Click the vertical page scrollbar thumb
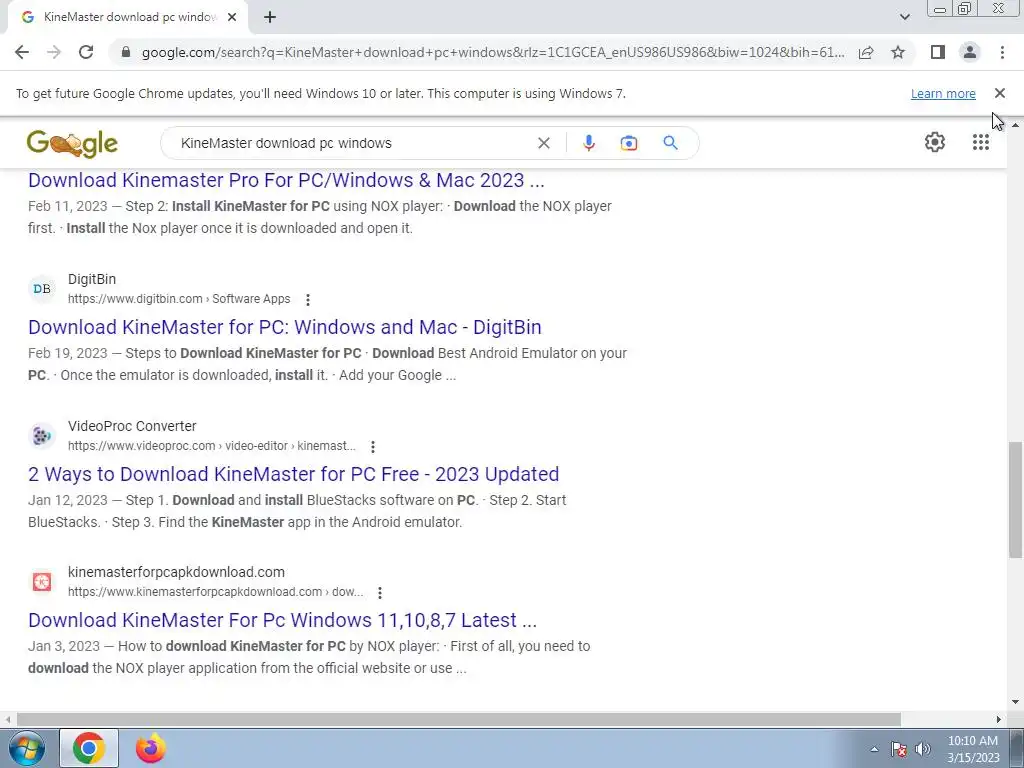The image size is (1024, 768). point(1015,500)
